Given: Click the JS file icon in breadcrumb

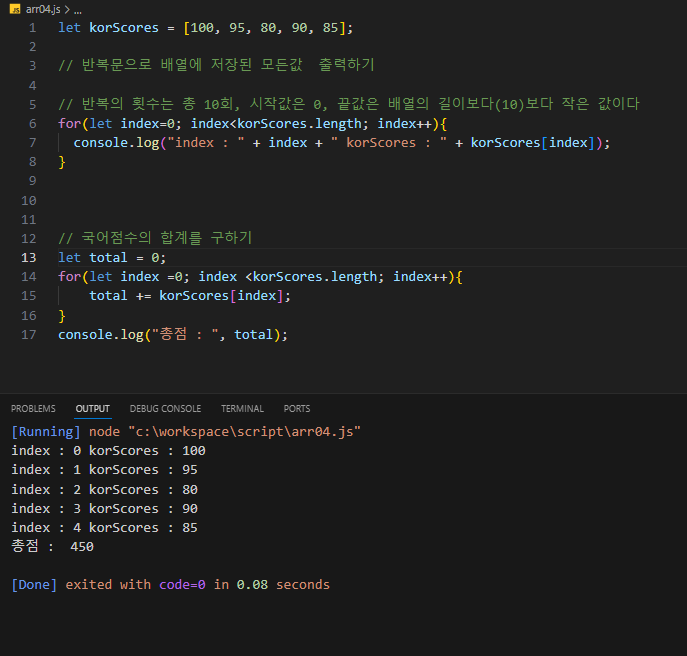Looking at the screenshot, I should coord(15,9).
